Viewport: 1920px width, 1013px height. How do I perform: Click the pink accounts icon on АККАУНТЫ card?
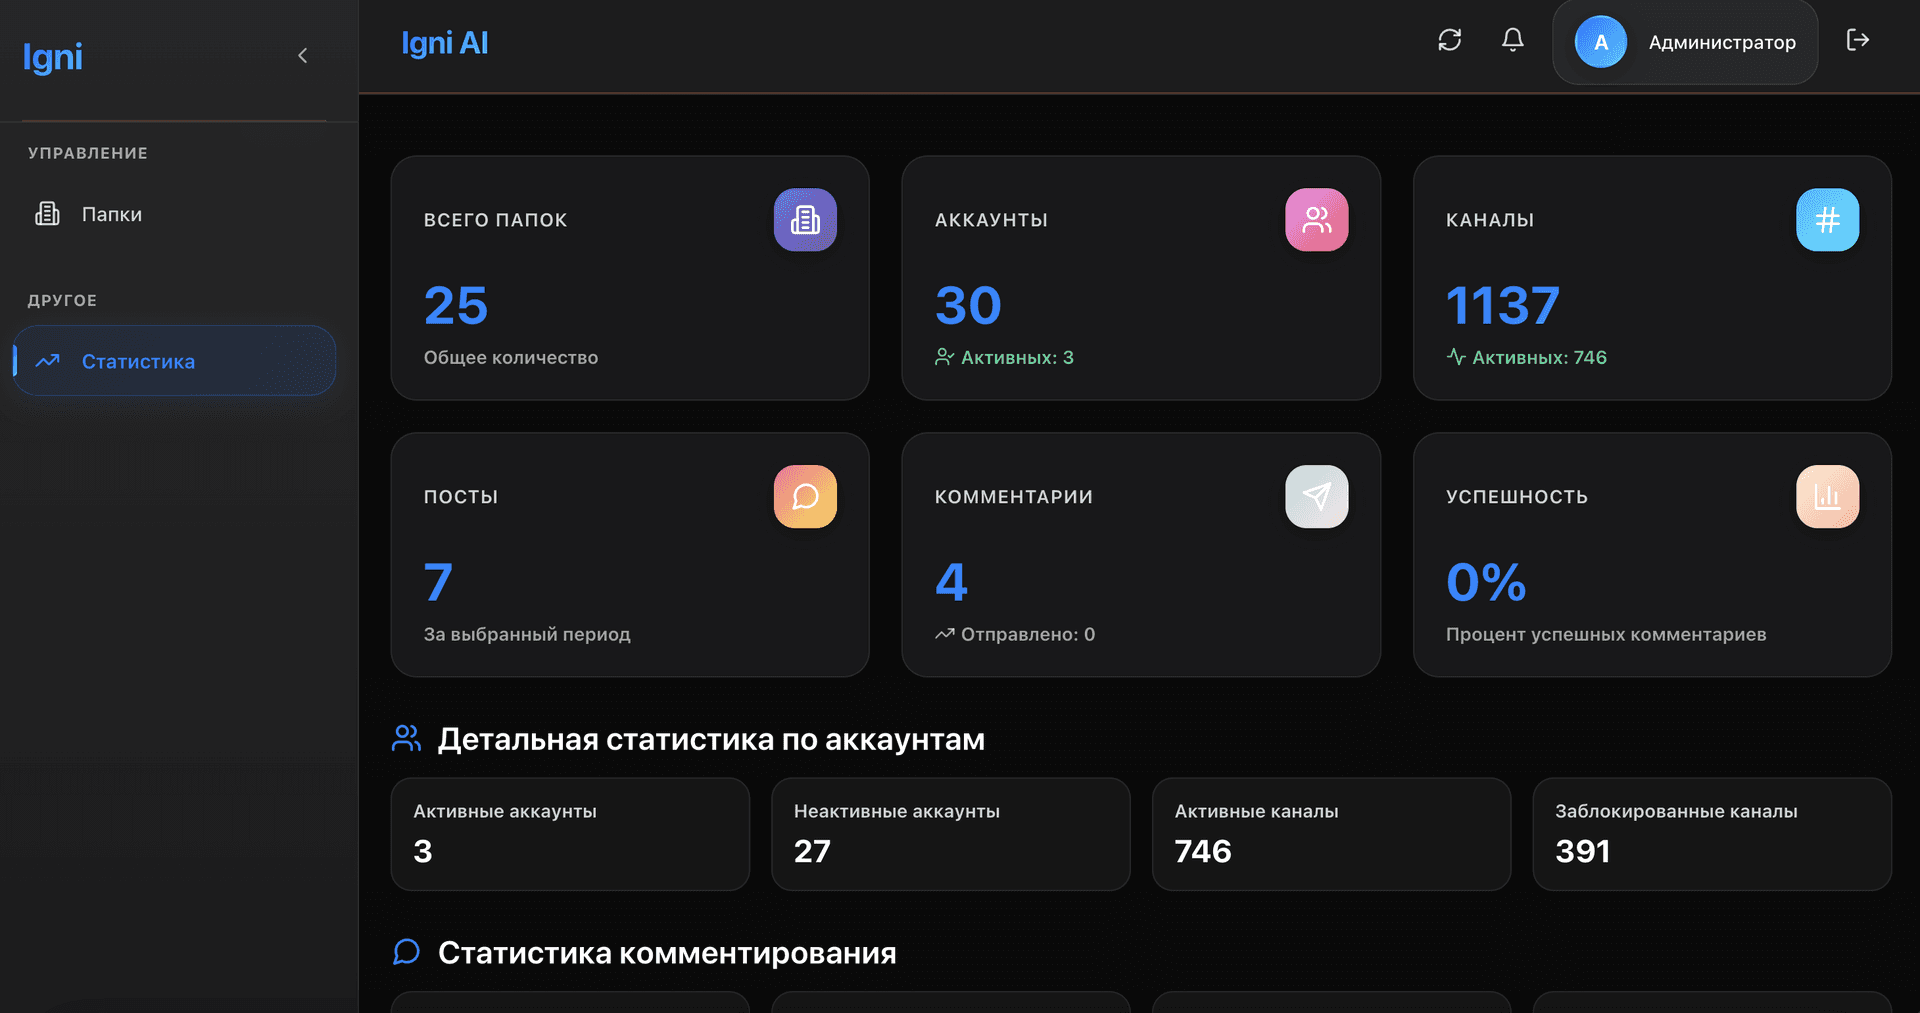pyautogui.click(x=1316, y=220)
